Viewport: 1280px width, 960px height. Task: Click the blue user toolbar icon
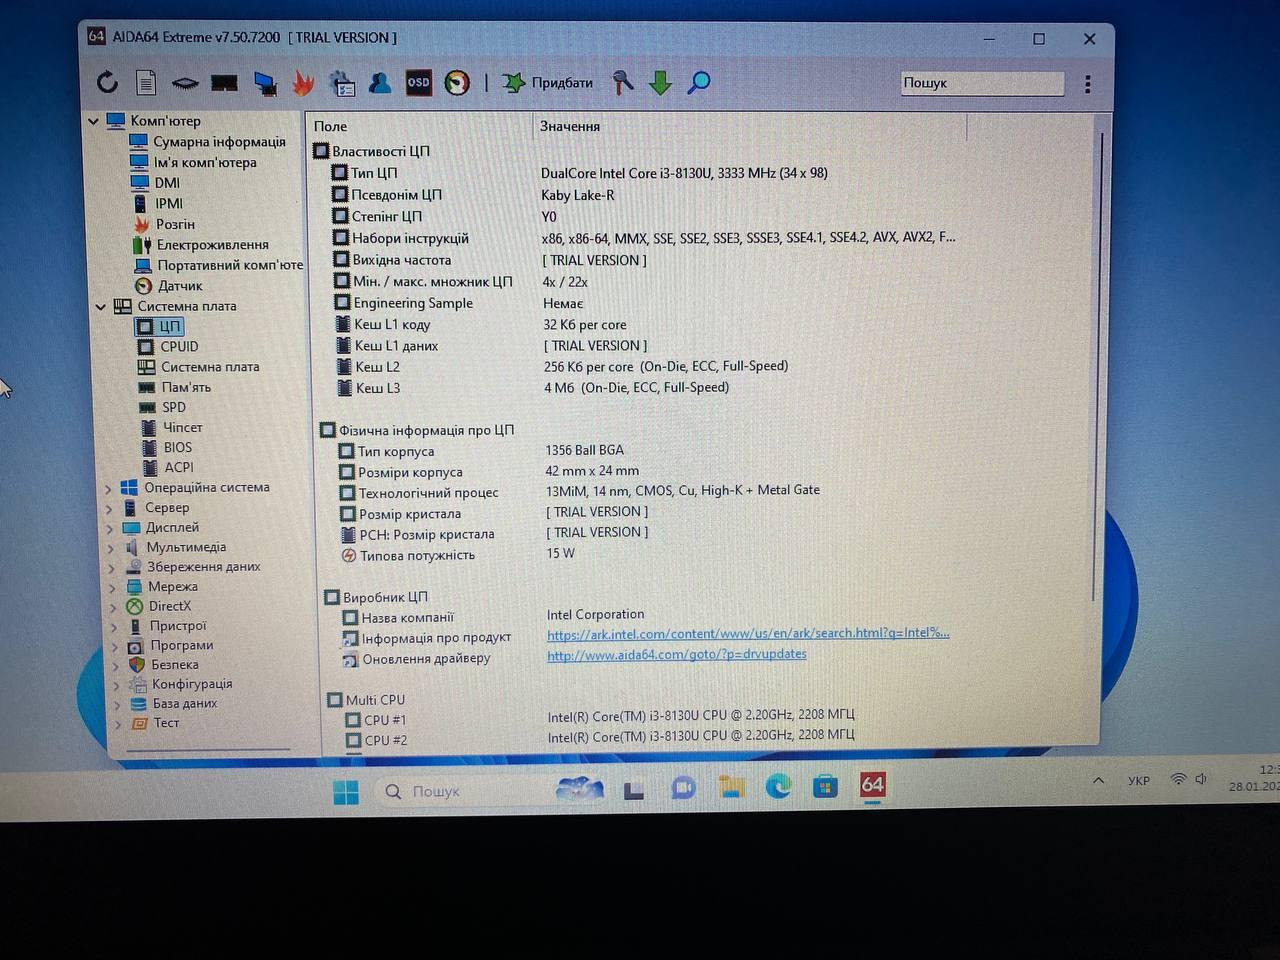[380, 83]
